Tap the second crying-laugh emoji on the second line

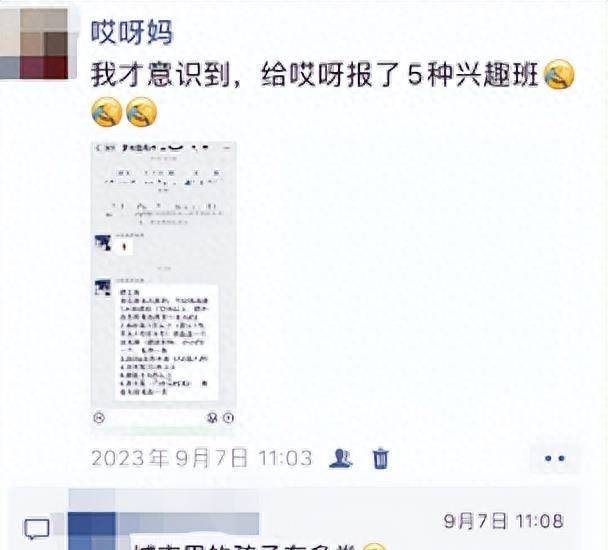point(142,112)
